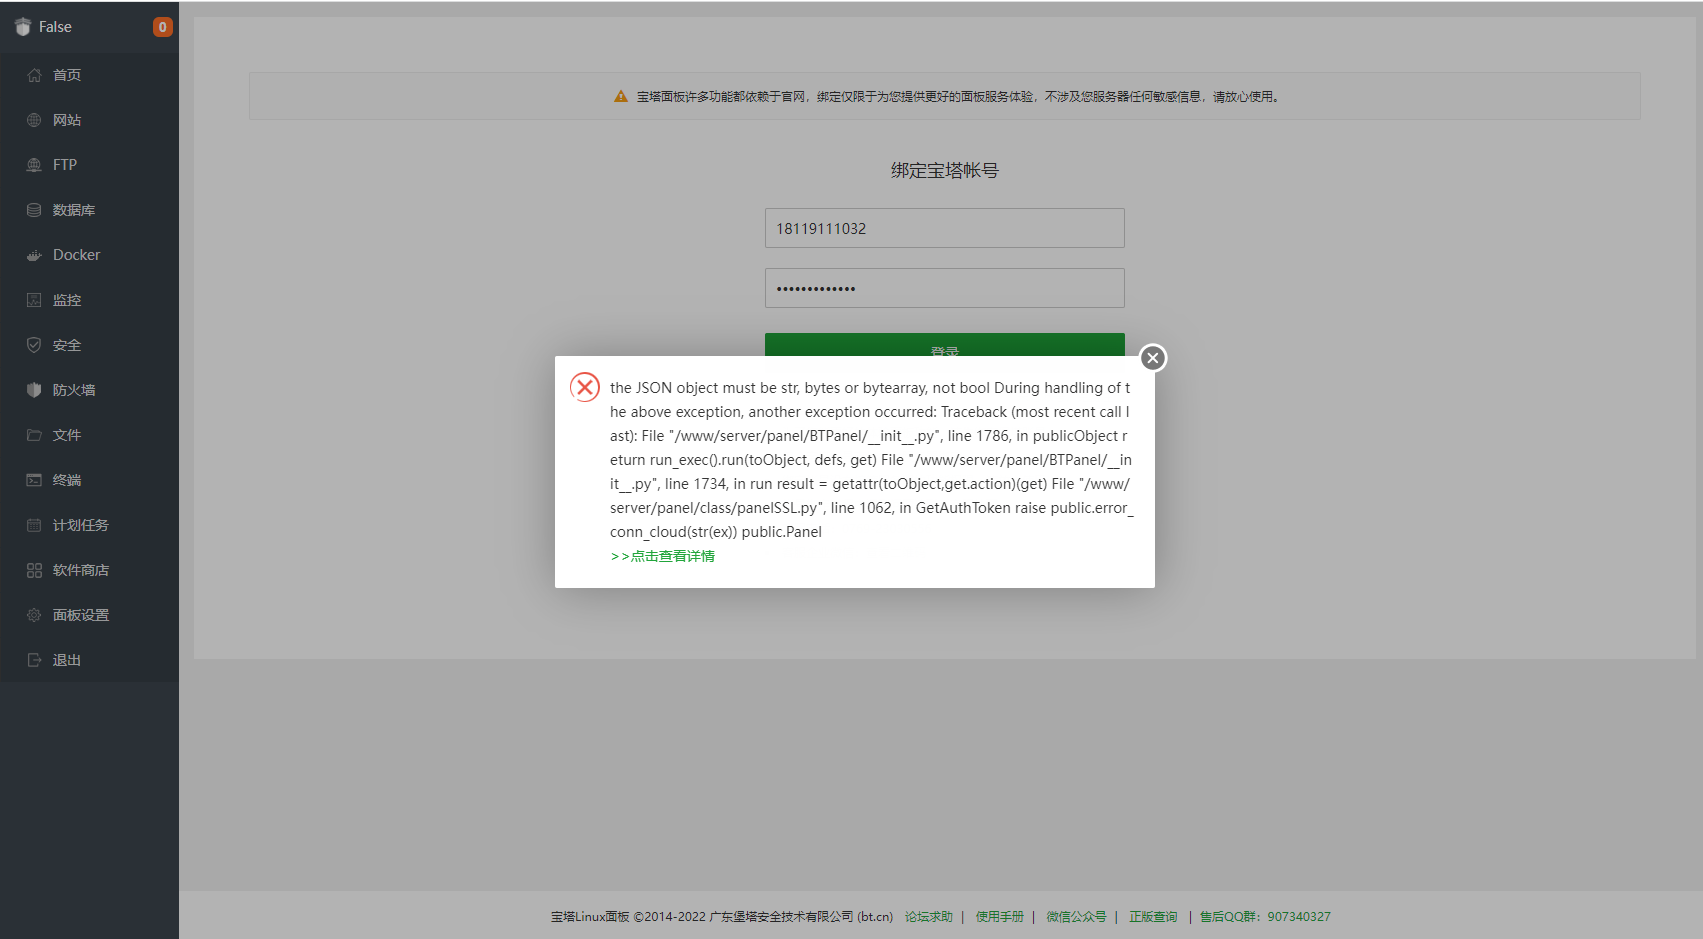The height and width of the screenshot is (939, 1703).
Task: Go to 计划任务 scheduled tasks
Action: point(80,525)
